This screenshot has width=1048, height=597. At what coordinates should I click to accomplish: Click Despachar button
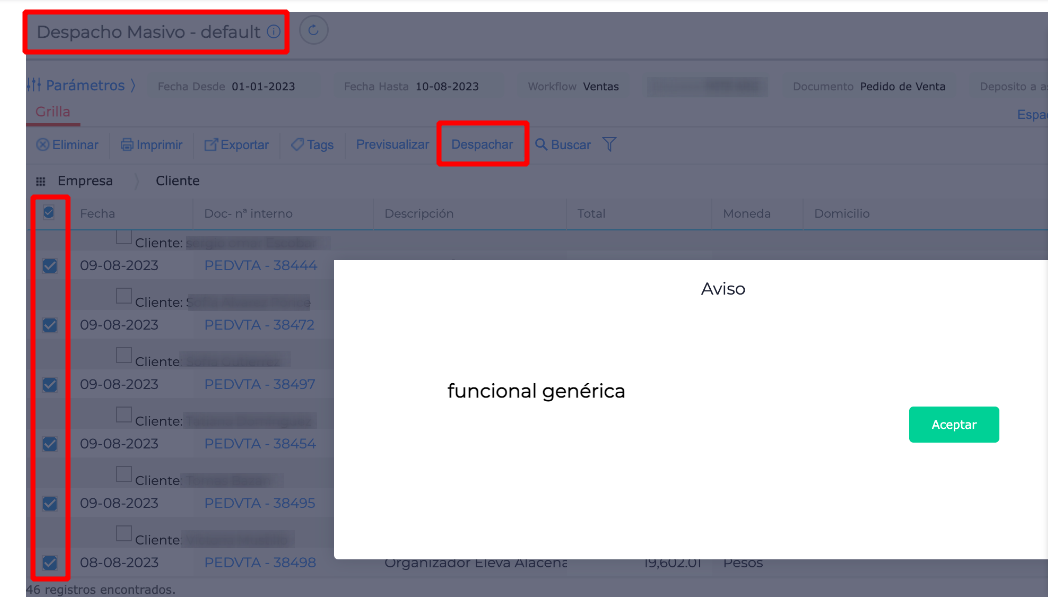tap(482, 144)
